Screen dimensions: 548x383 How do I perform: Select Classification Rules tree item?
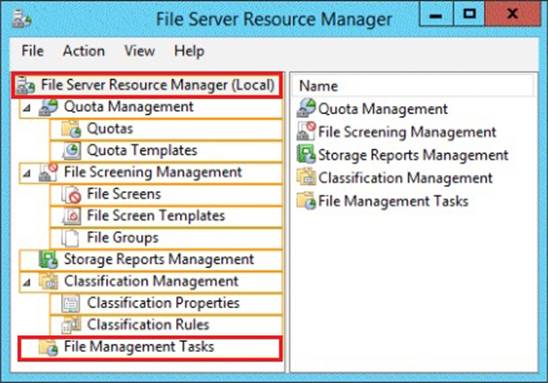[148, 325]
